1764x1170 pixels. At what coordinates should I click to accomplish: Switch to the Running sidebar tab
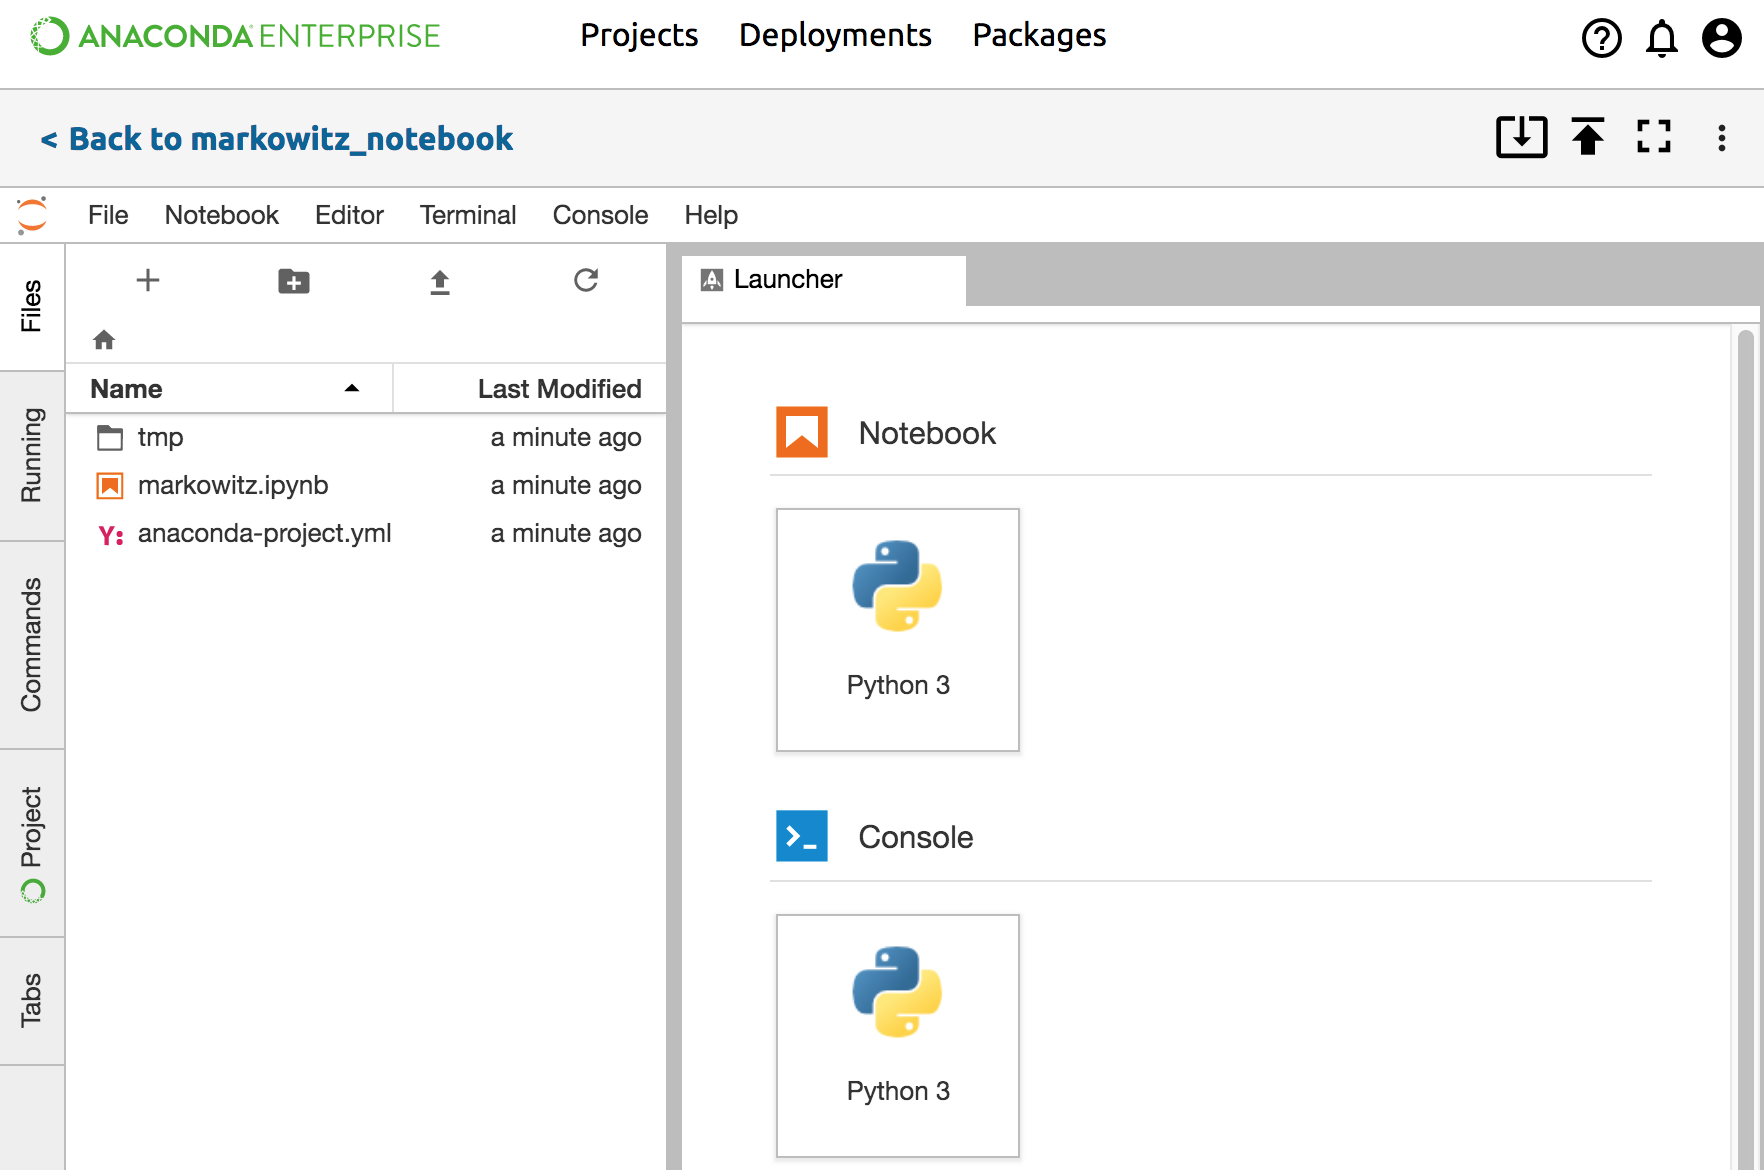point(32,455)
